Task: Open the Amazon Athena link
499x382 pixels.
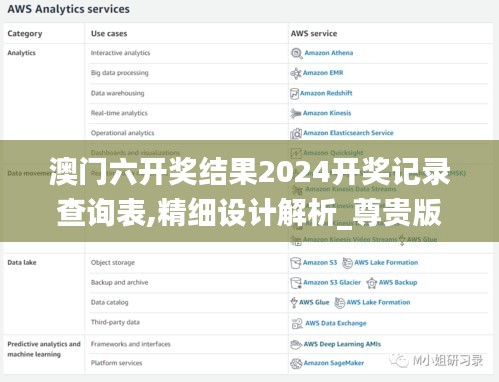Action: pos(329,53)
